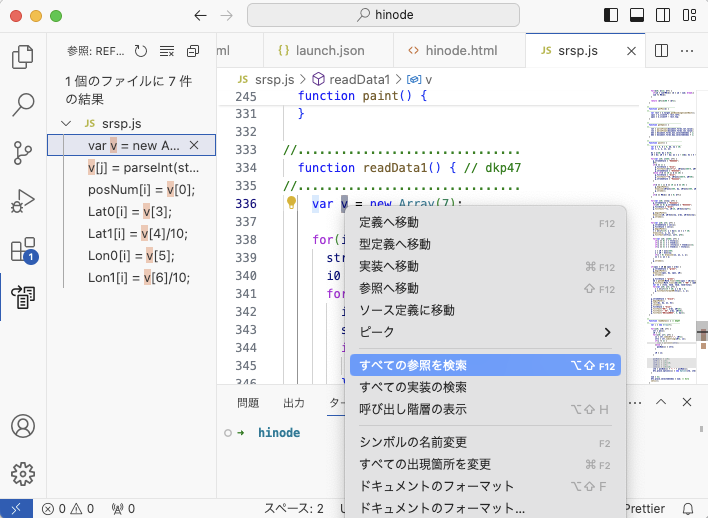The image size is (708, 518).
Task: Open errors and warnings count in status bar
Action: pyautogui.click(x=68, y=509)
